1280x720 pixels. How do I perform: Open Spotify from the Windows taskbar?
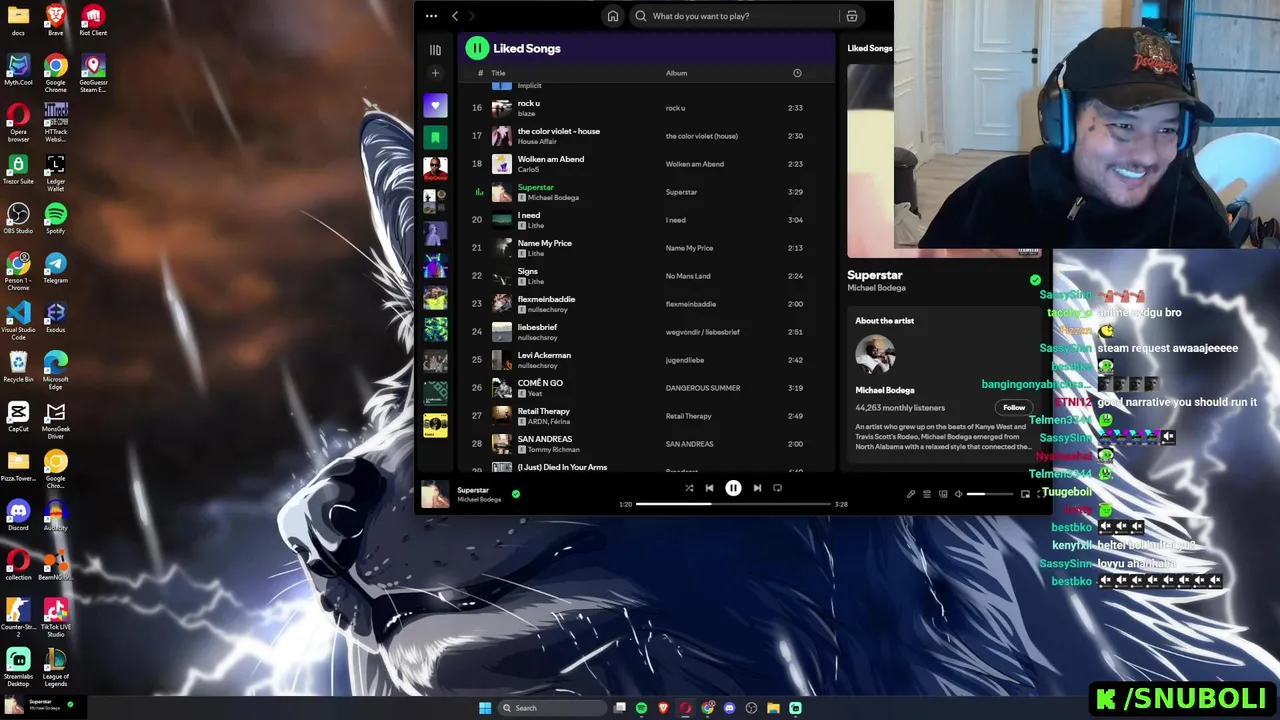tap(641, 708)
